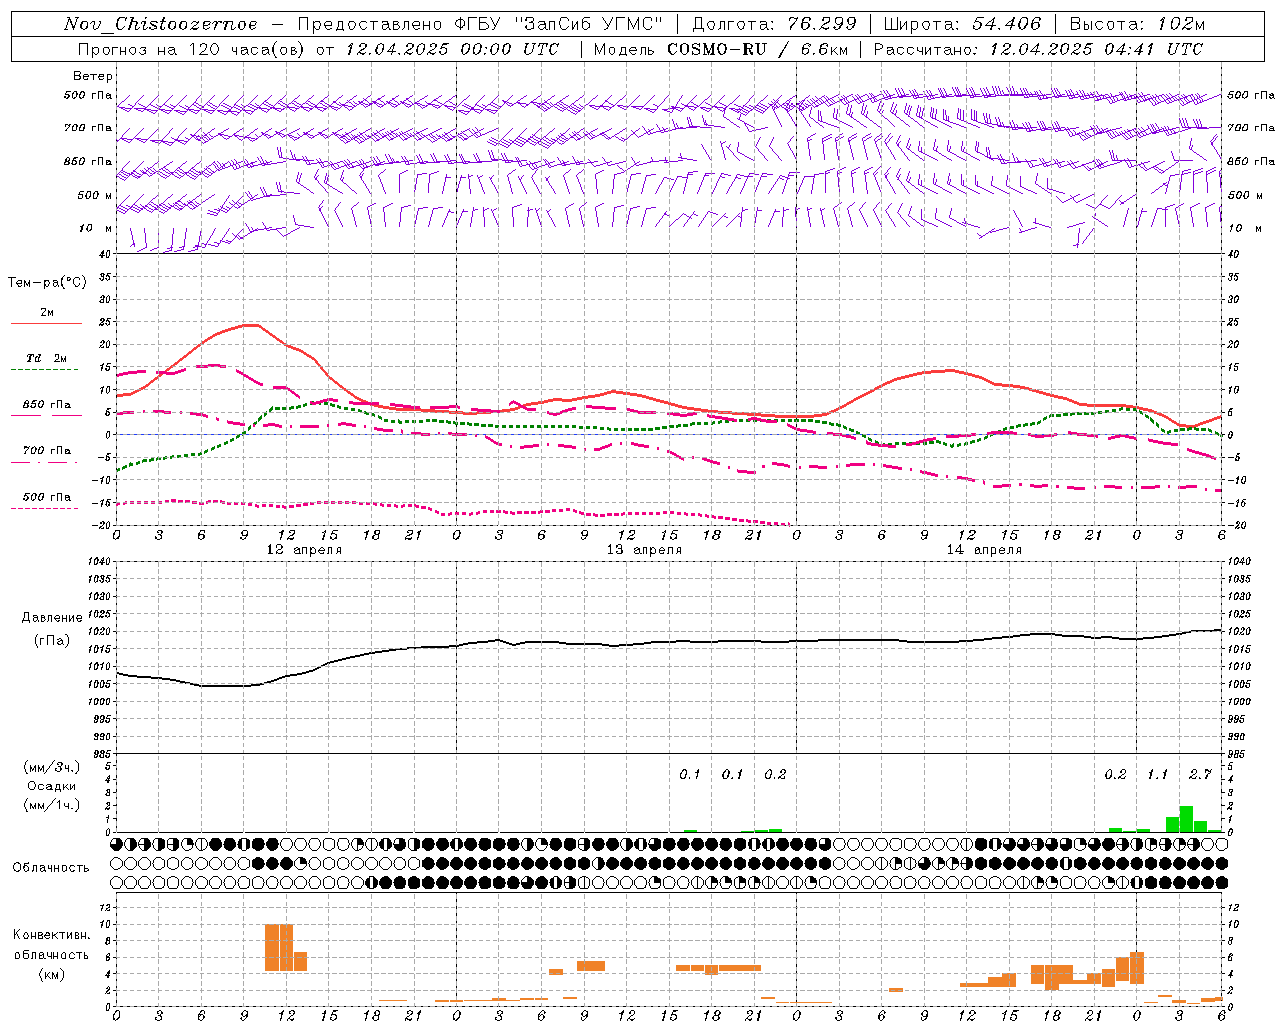
Task: Click the 850 гПа temperature legend entry
Action: pyautogui.click(x=46, y=405)
